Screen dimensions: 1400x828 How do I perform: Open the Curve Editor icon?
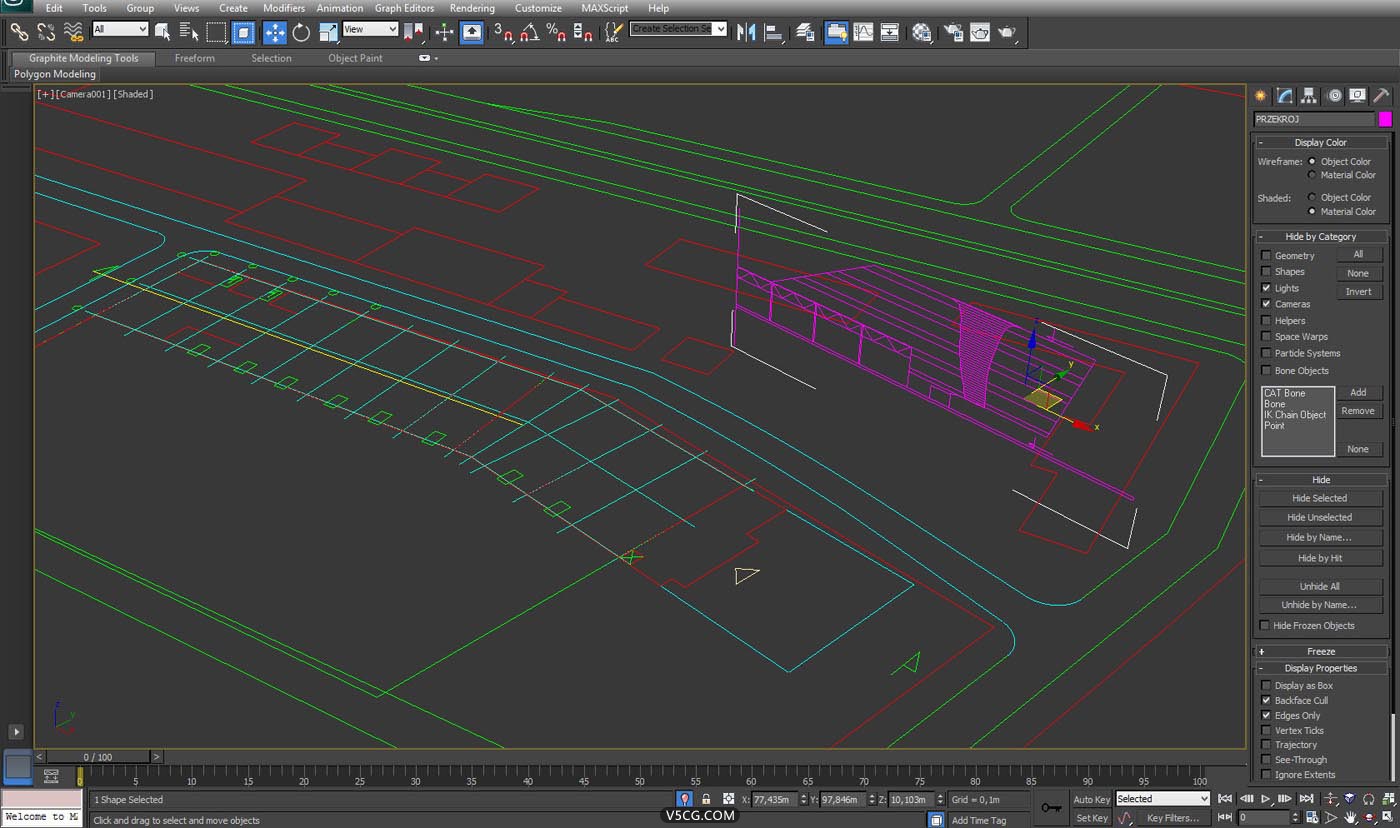863,32
